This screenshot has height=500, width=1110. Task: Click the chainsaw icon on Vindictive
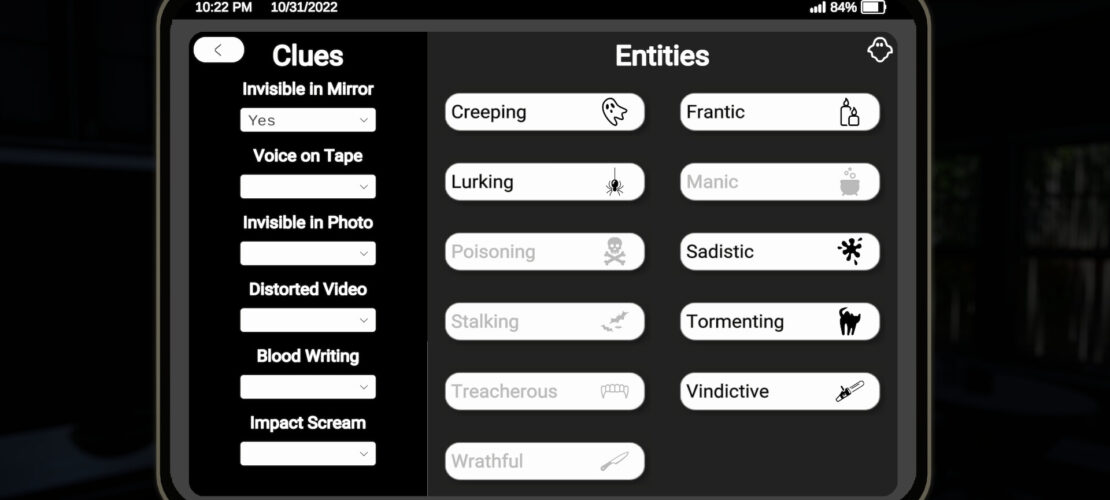pos(849,391)
